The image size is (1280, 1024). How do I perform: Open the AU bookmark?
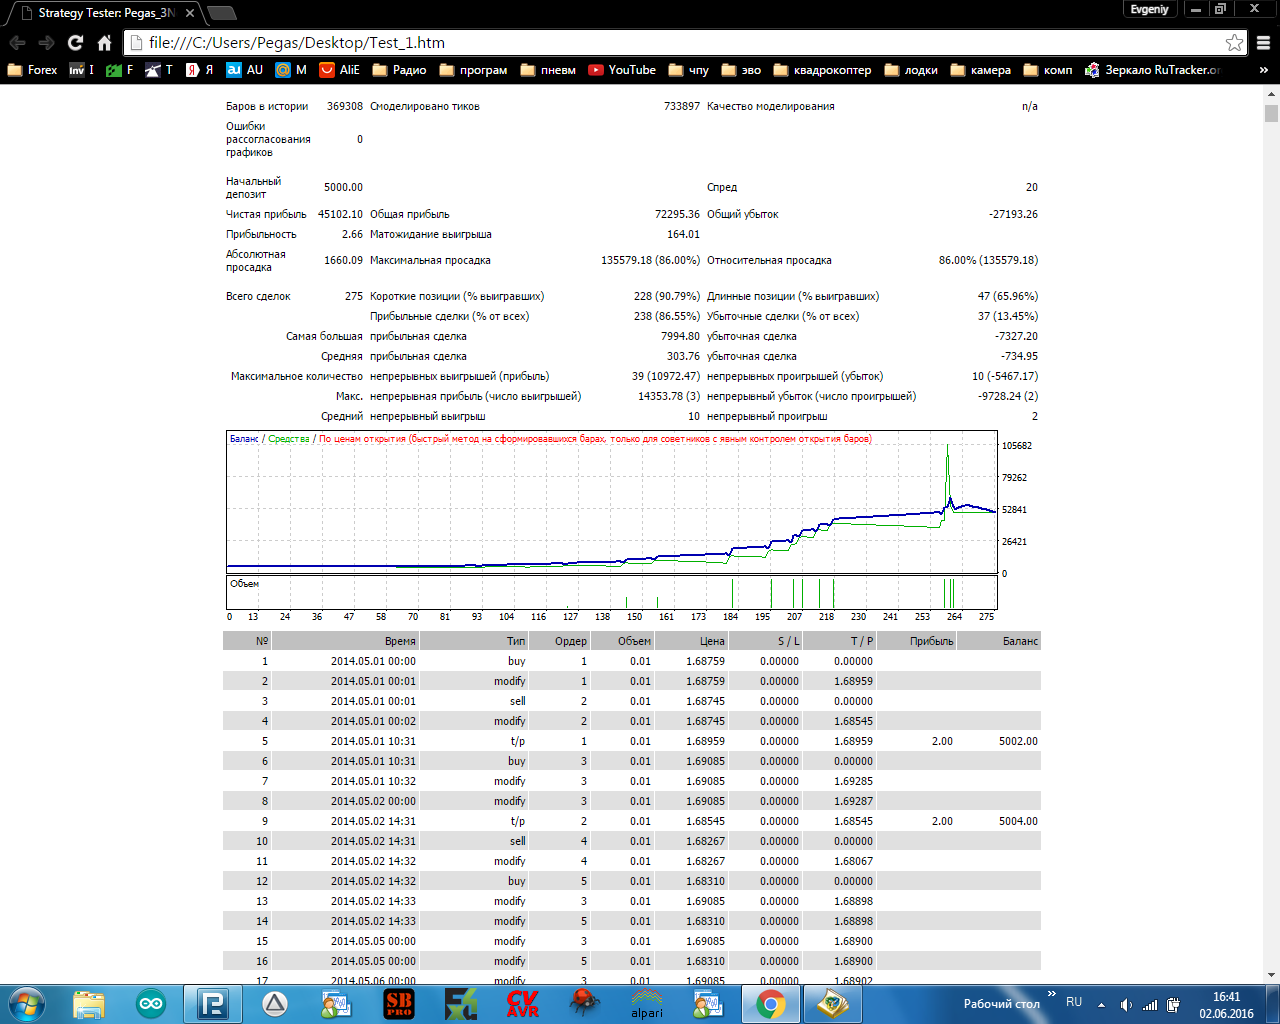pyautogui.click(x=245, y=70)
